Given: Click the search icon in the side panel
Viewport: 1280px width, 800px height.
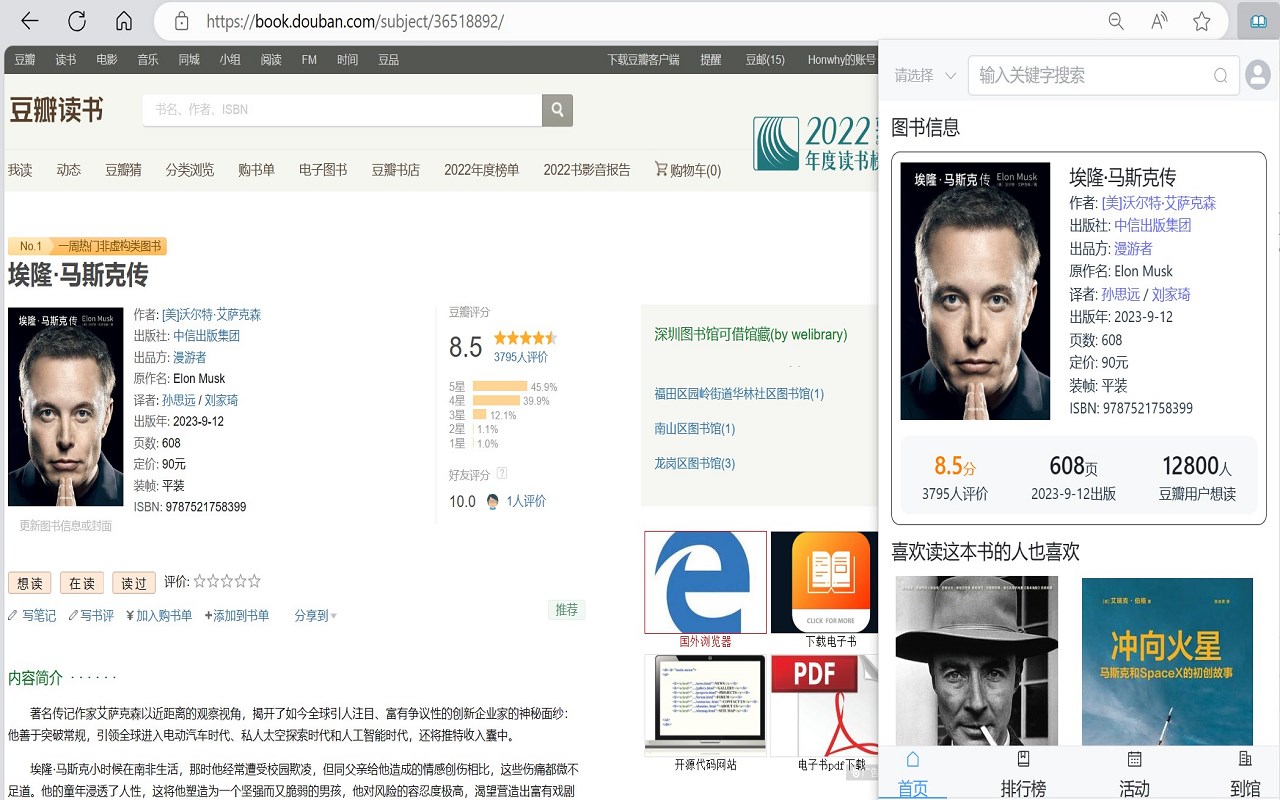Looking at the screenshot, I should (1220, 75).
